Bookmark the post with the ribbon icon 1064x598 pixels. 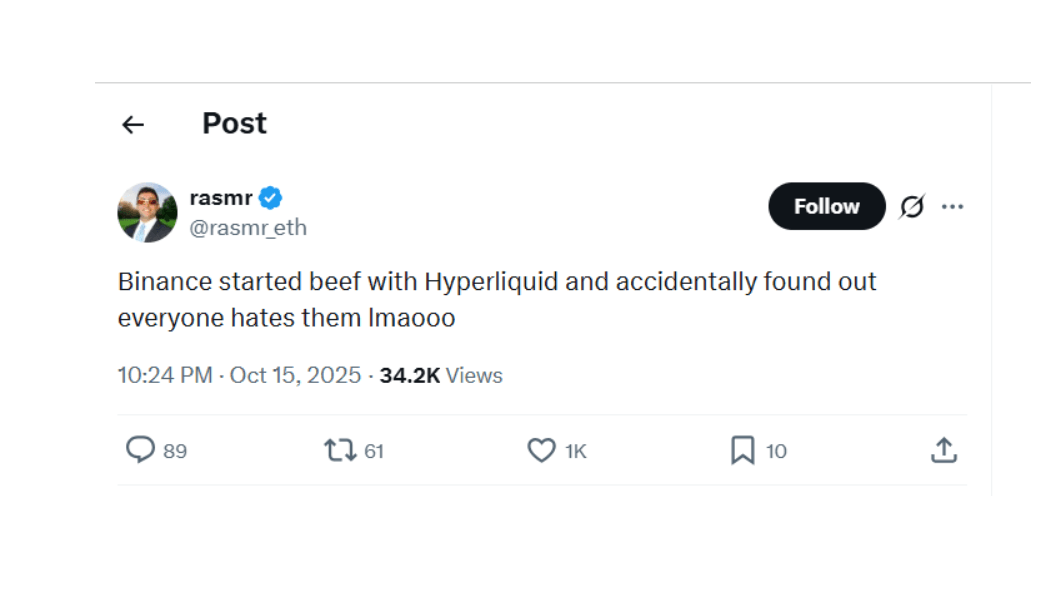pyautogui.click(x=742, y=451)
